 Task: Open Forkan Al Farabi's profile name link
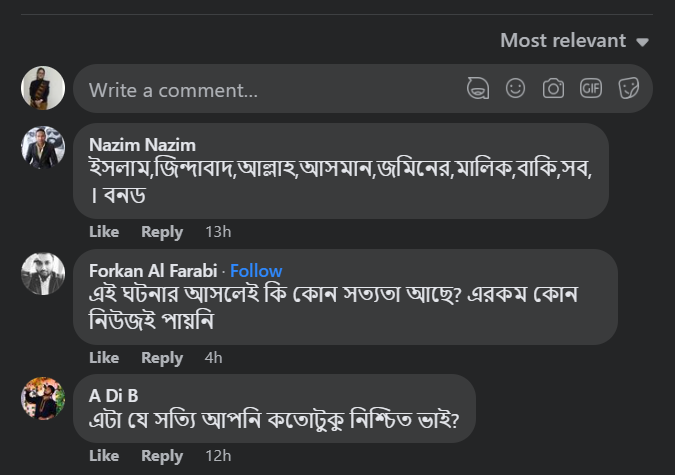click(154, 271)
